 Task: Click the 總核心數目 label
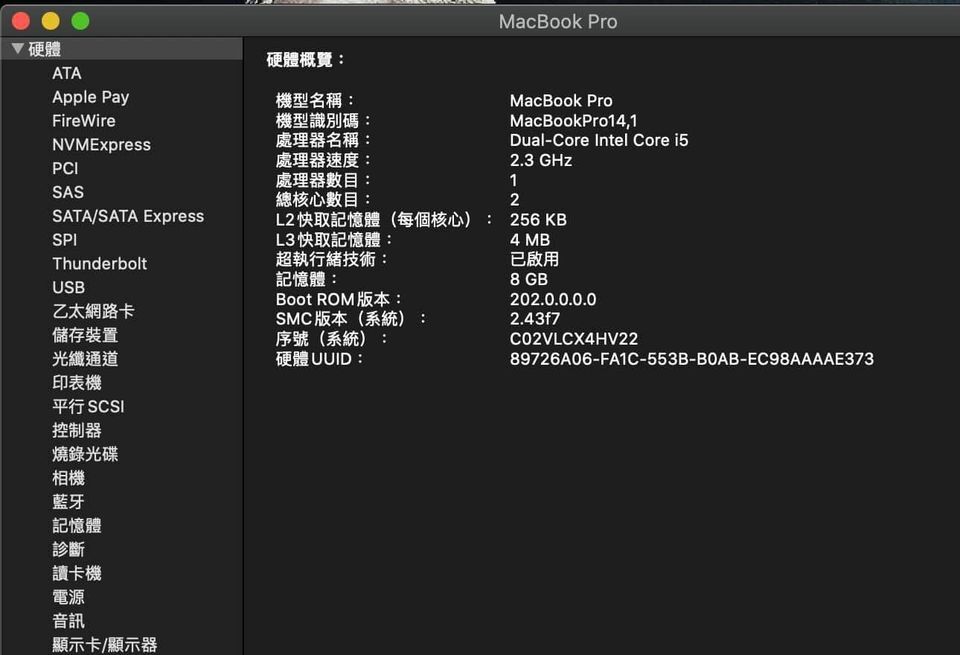(323, 200)
